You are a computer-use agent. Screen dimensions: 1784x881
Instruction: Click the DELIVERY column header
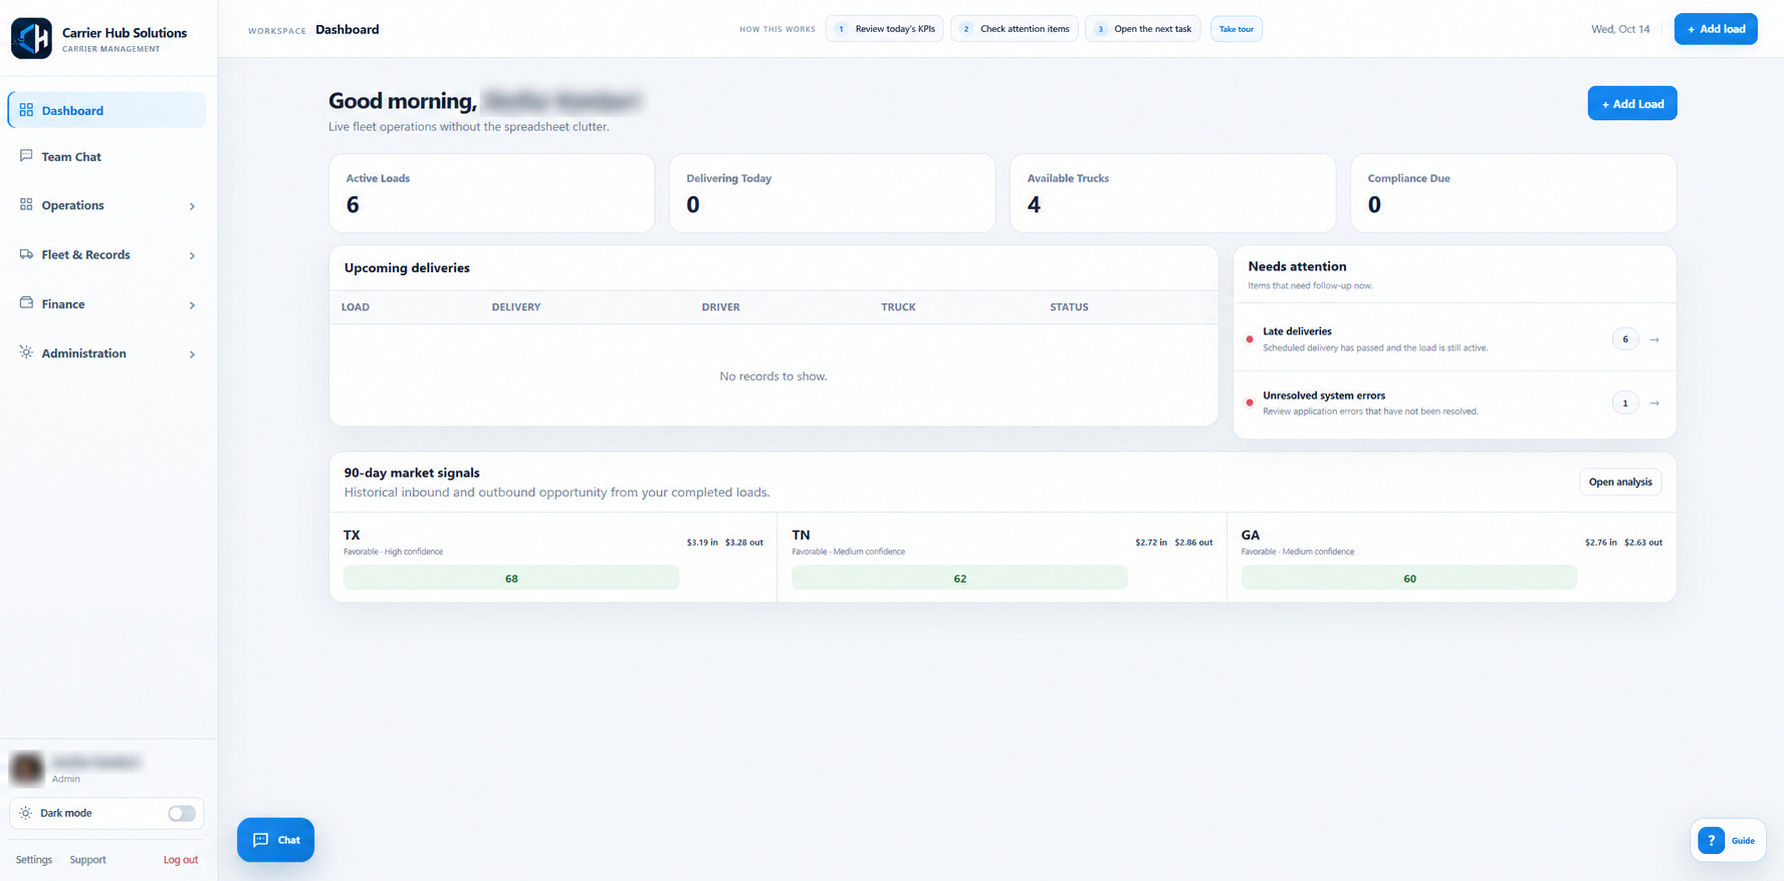(x=516, y=307)
